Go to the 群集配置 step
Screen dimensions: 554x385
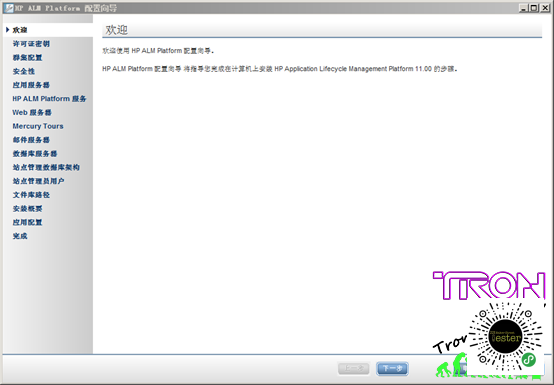coord(28,58)
